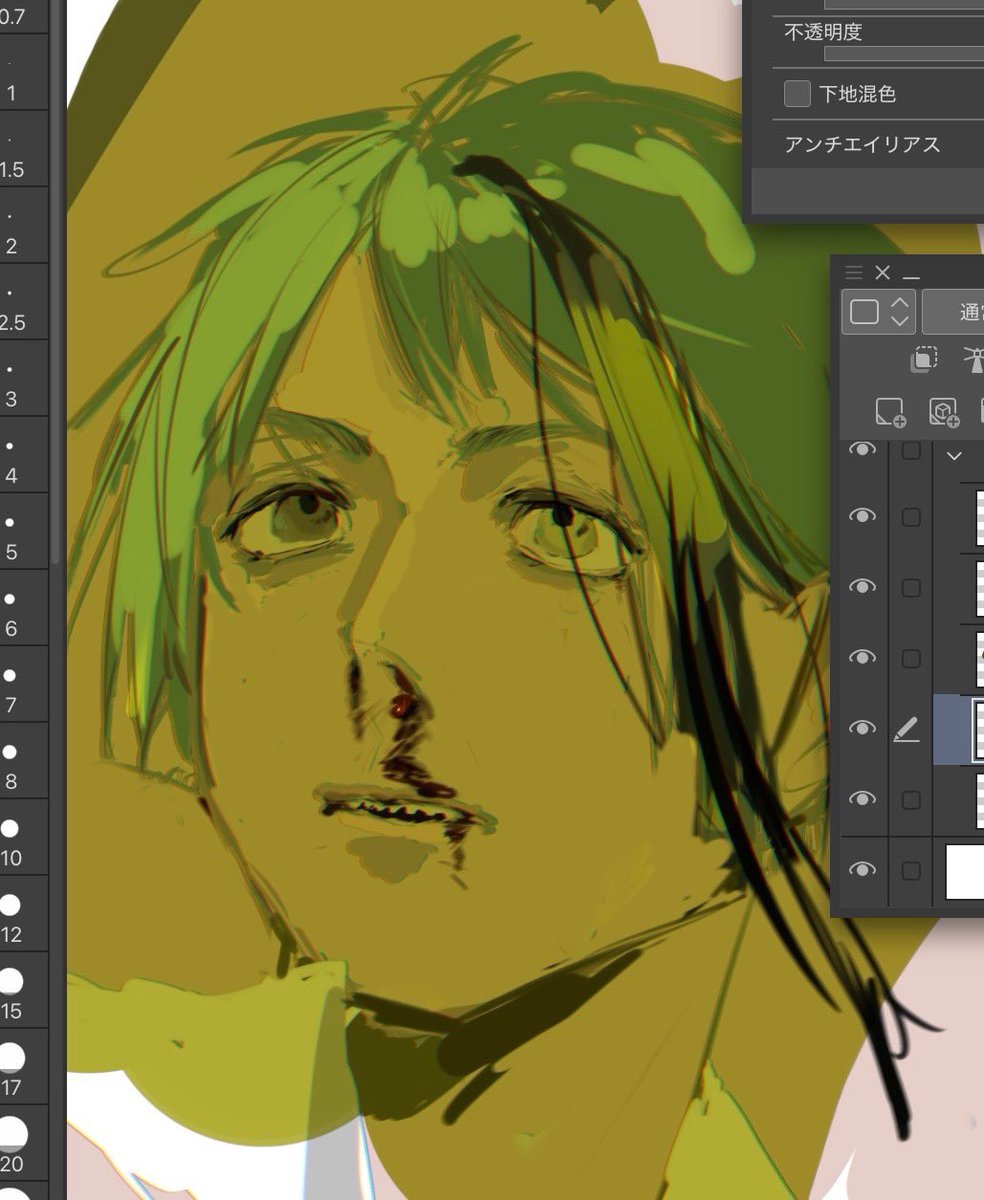The image size is (984, 1200).
Task: Create a new vector layer
Action: pos(943,412)
